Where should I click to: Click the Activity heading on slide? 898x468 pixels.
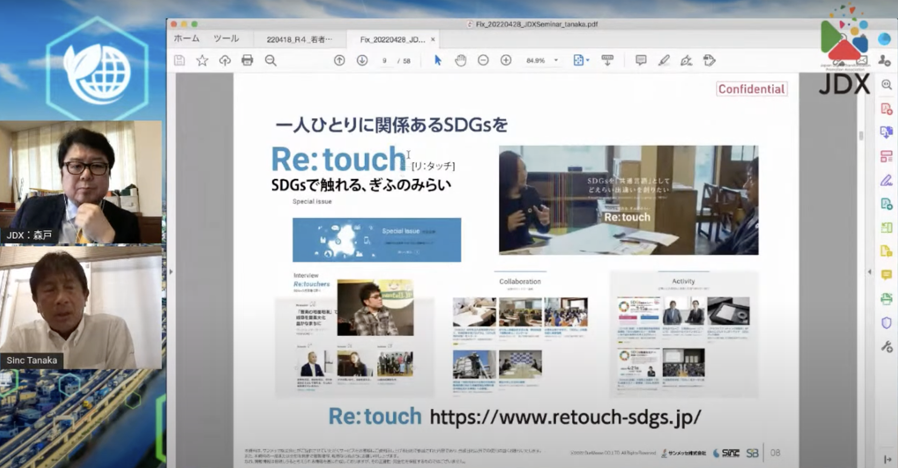[683, 281]
